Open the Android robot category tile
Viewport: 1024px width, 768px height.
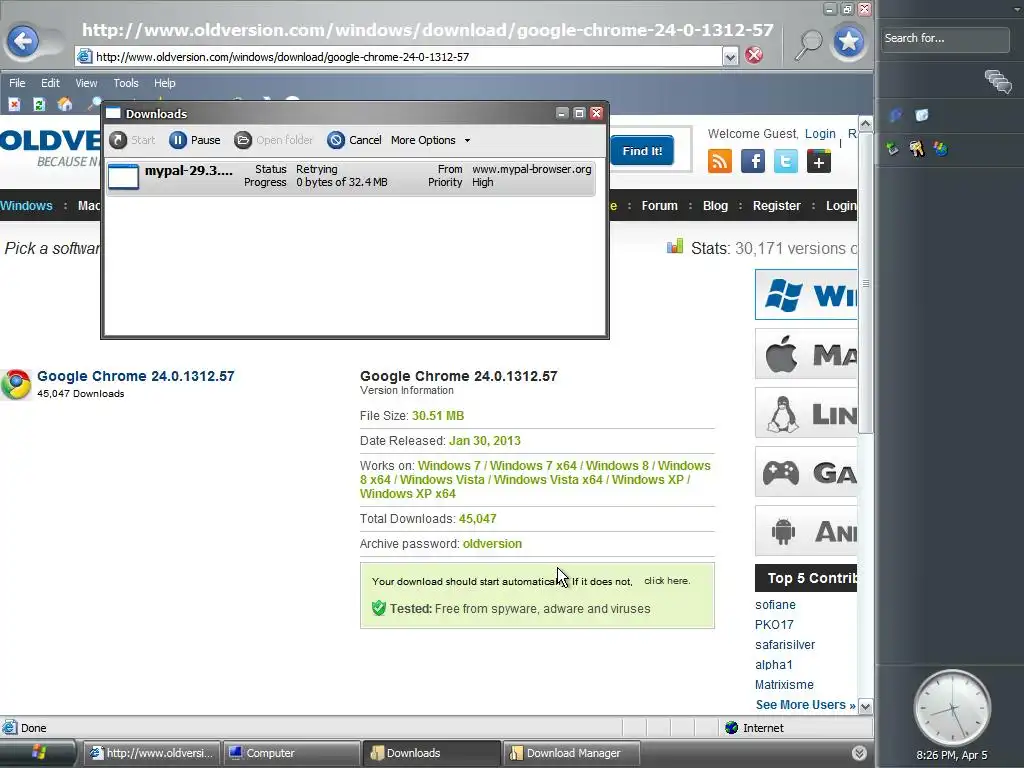806,531
